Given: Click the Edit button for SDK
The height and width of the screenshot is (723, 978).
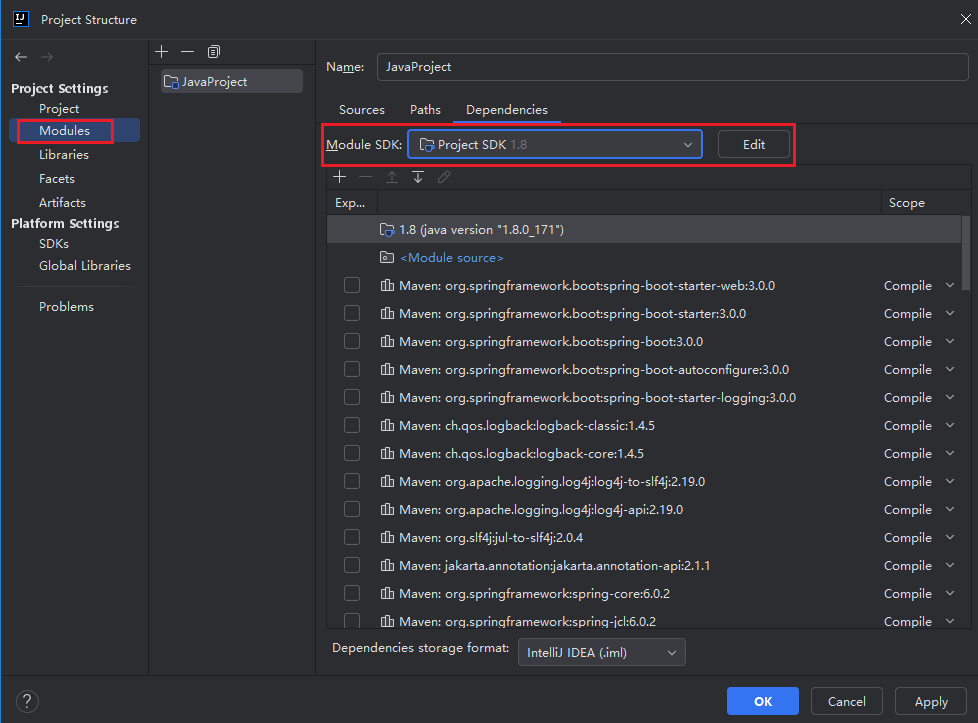Looking at the screenshot, I should [x=753, y=145].
